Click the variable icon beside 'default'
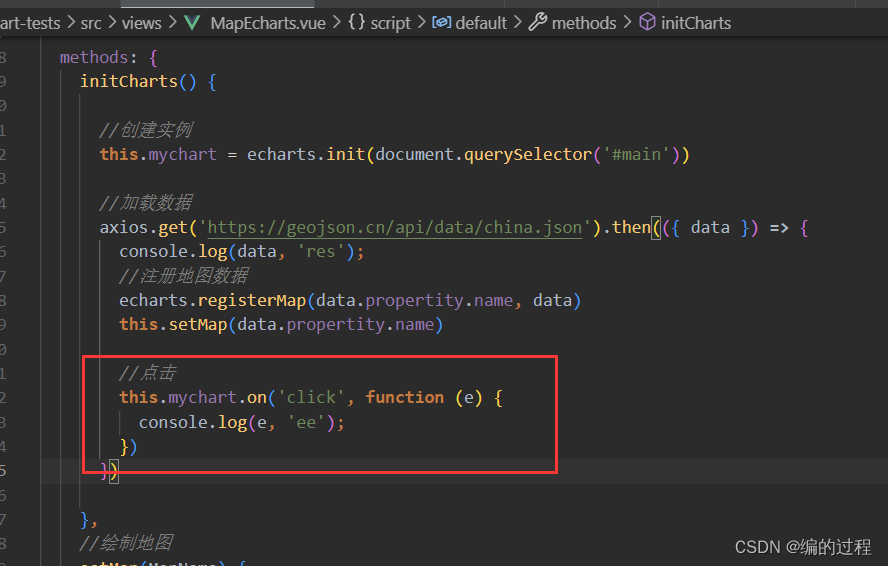The height and width of the screenshot is (566, 888). tap(442, 23)
